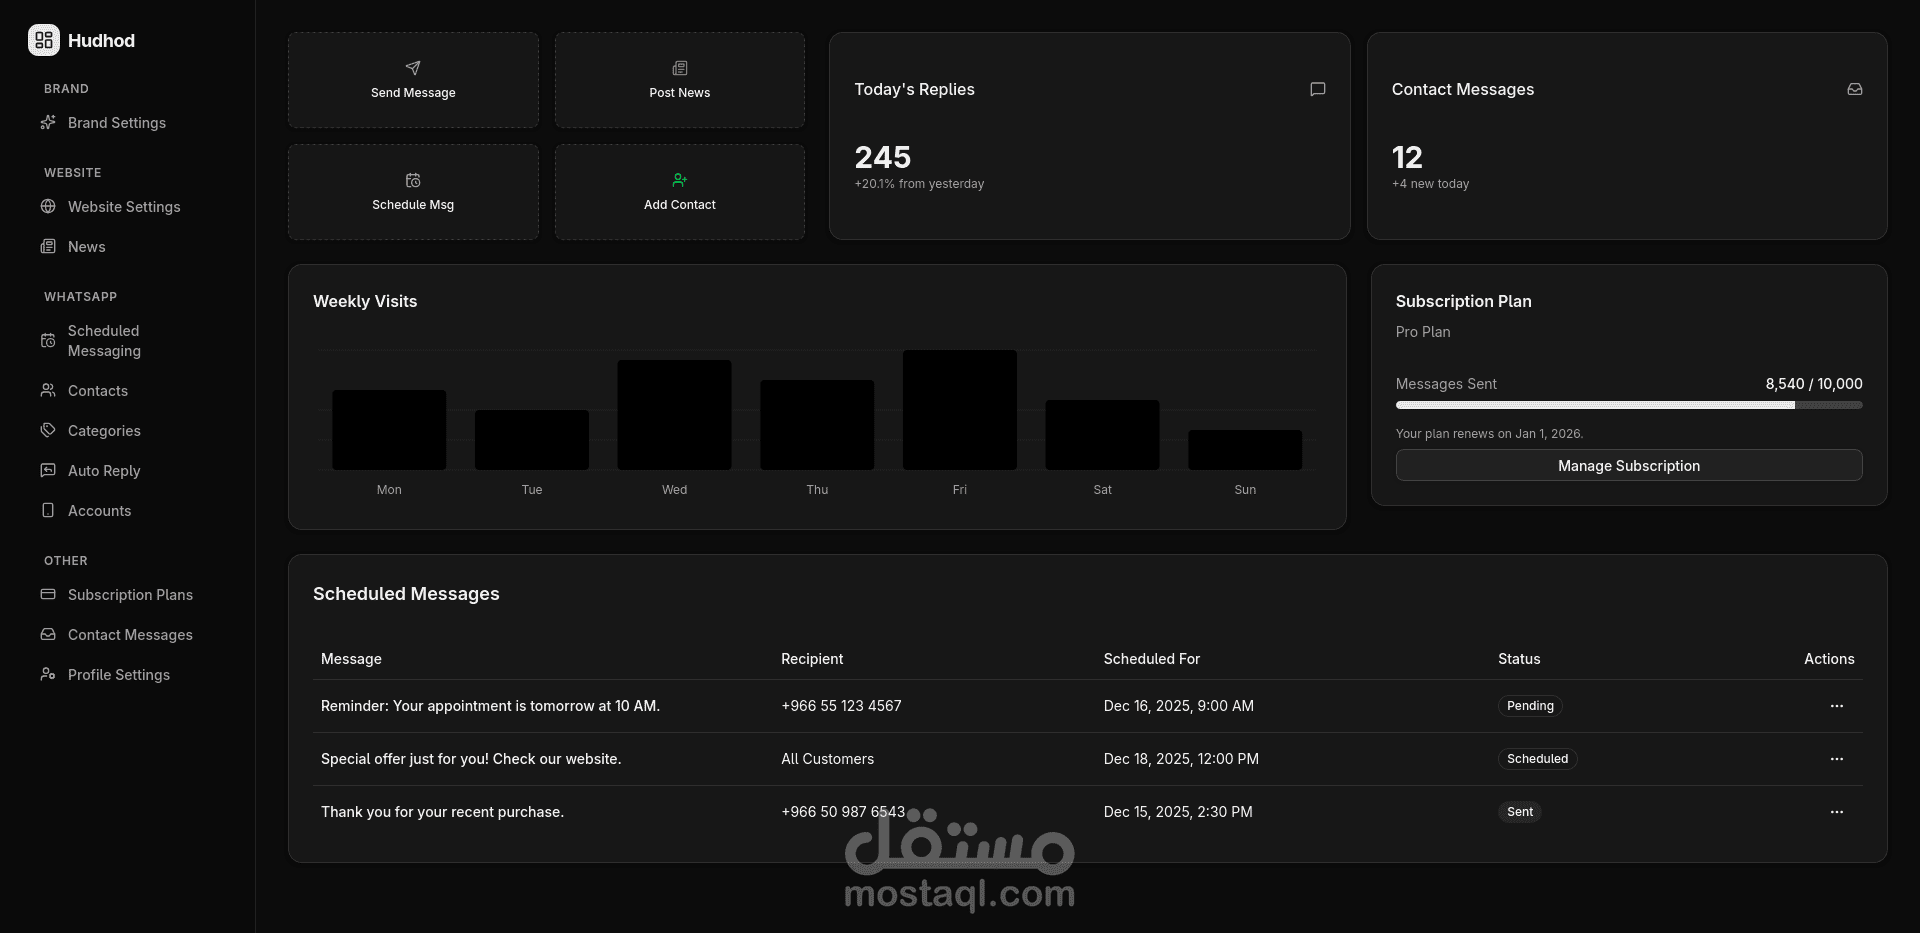Open the Add Contact quick action
This screenshot has height=933, width=1920.
(679, 180)
